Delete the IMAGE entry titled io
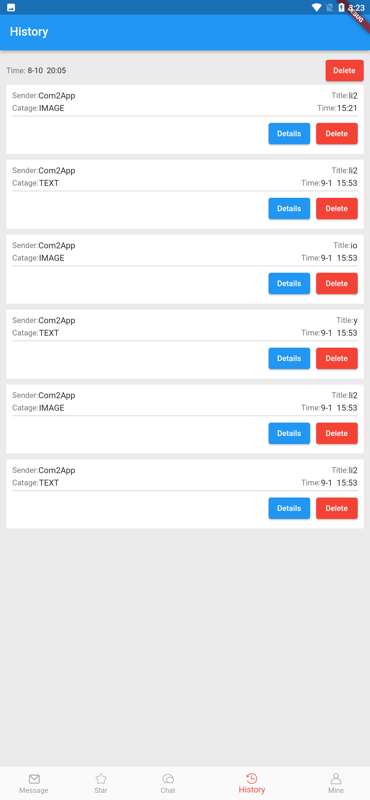Viewport: 370px width, 800px height. tap(336, 284)
